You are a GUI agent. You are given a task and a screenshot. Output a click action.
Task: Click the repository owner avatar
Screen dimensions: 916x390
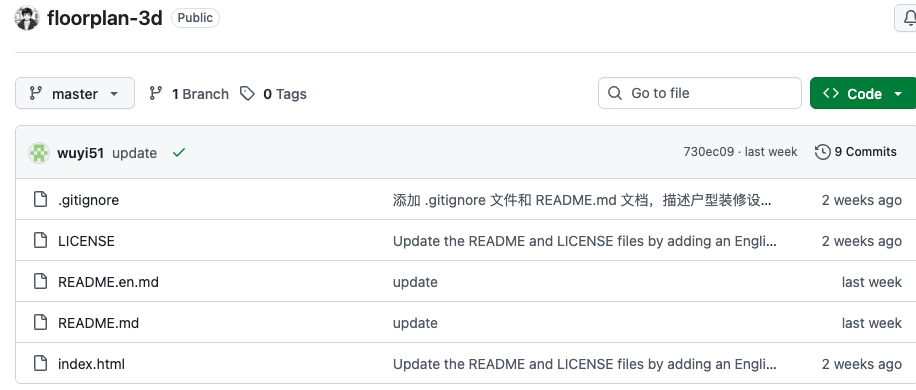27,18
